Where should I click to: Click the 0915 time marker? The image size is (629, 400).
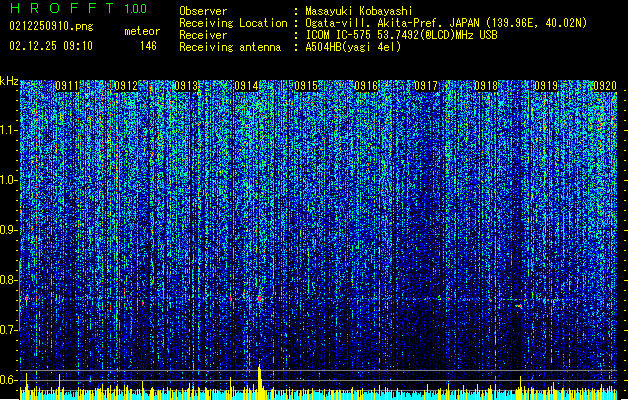pyautogui.click(x=306, y=86)
